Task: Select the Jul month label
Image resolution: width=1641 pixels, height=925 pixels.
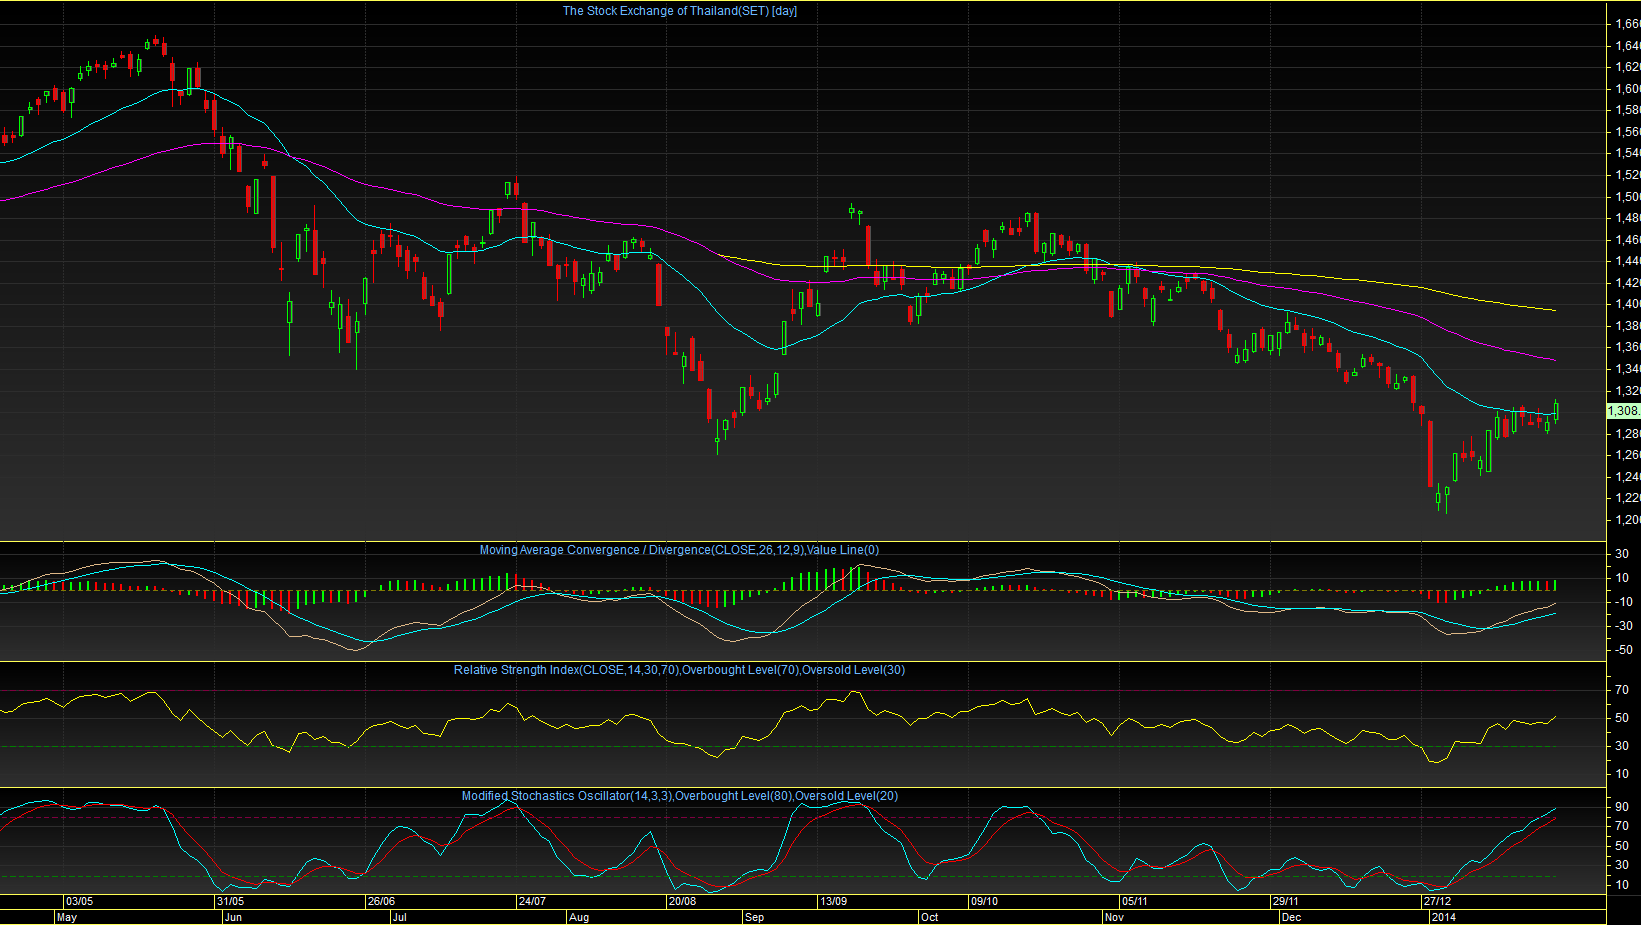Action: click(399, 917)
